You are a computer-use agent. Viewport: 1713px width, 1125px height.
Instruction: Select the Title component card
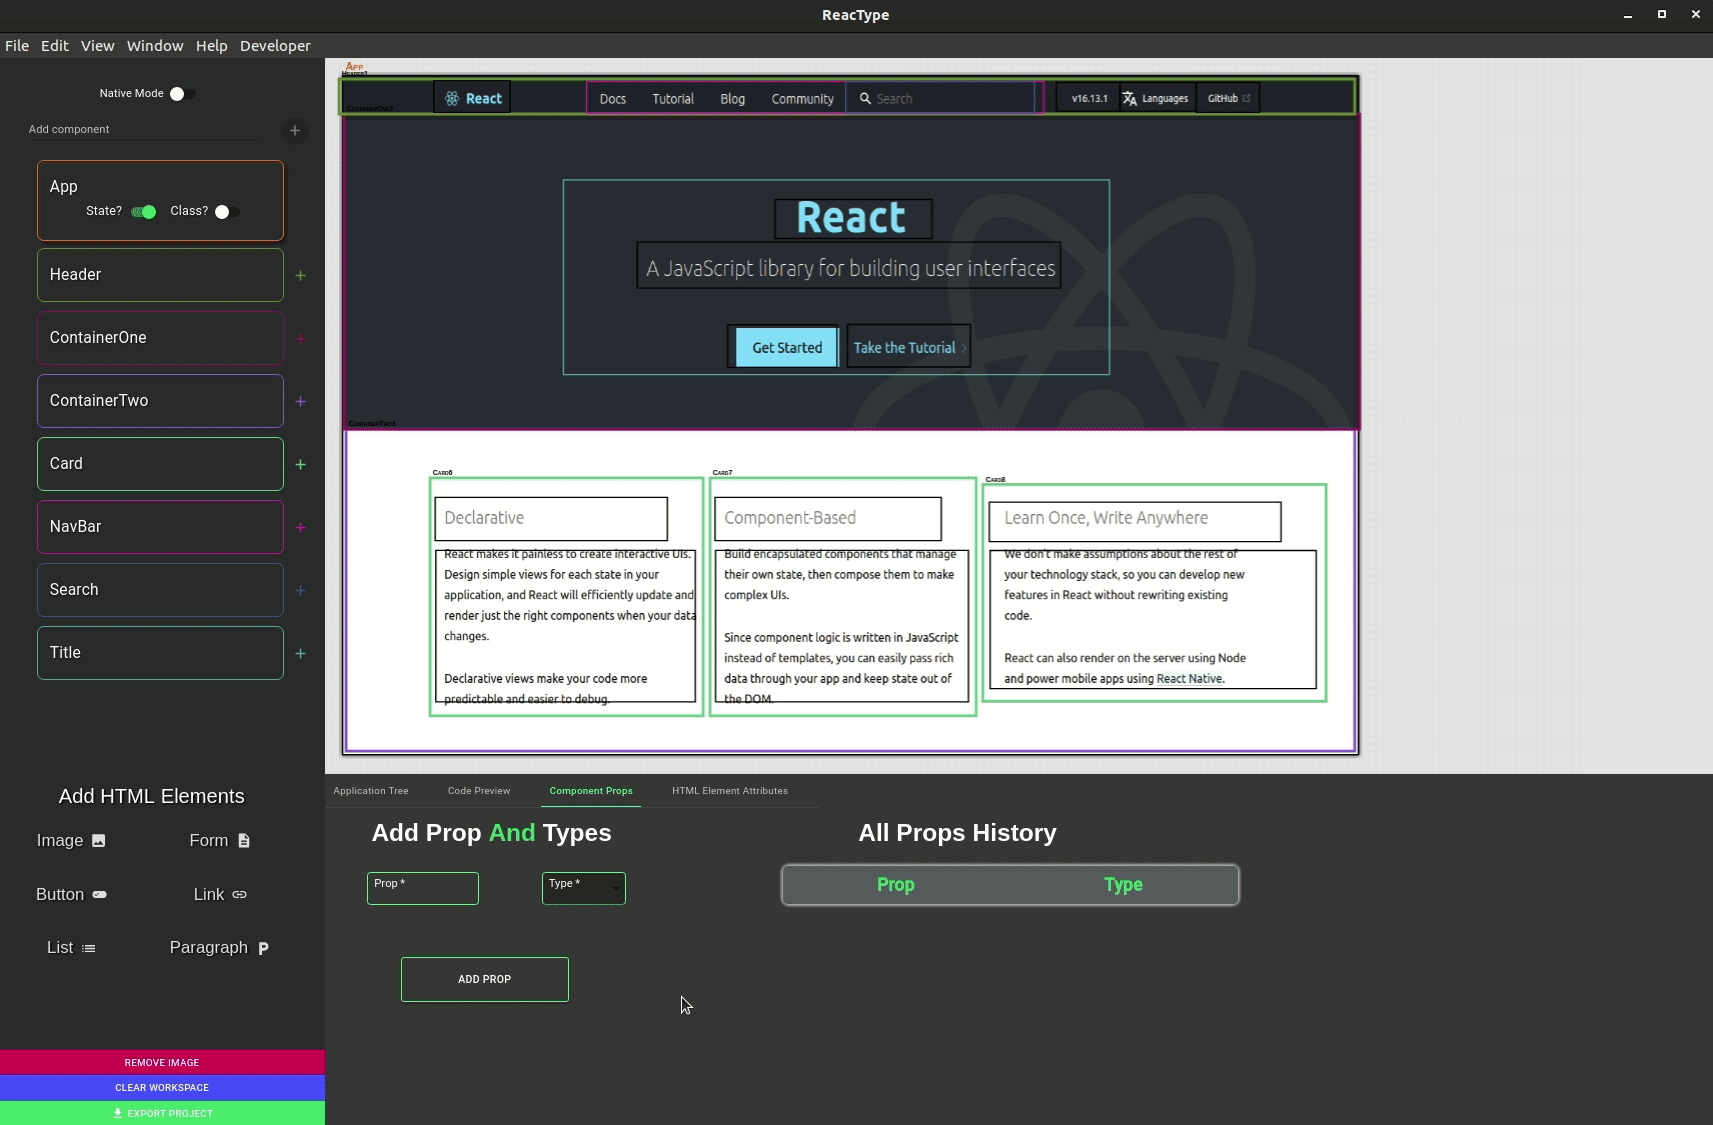coord(160,653)
